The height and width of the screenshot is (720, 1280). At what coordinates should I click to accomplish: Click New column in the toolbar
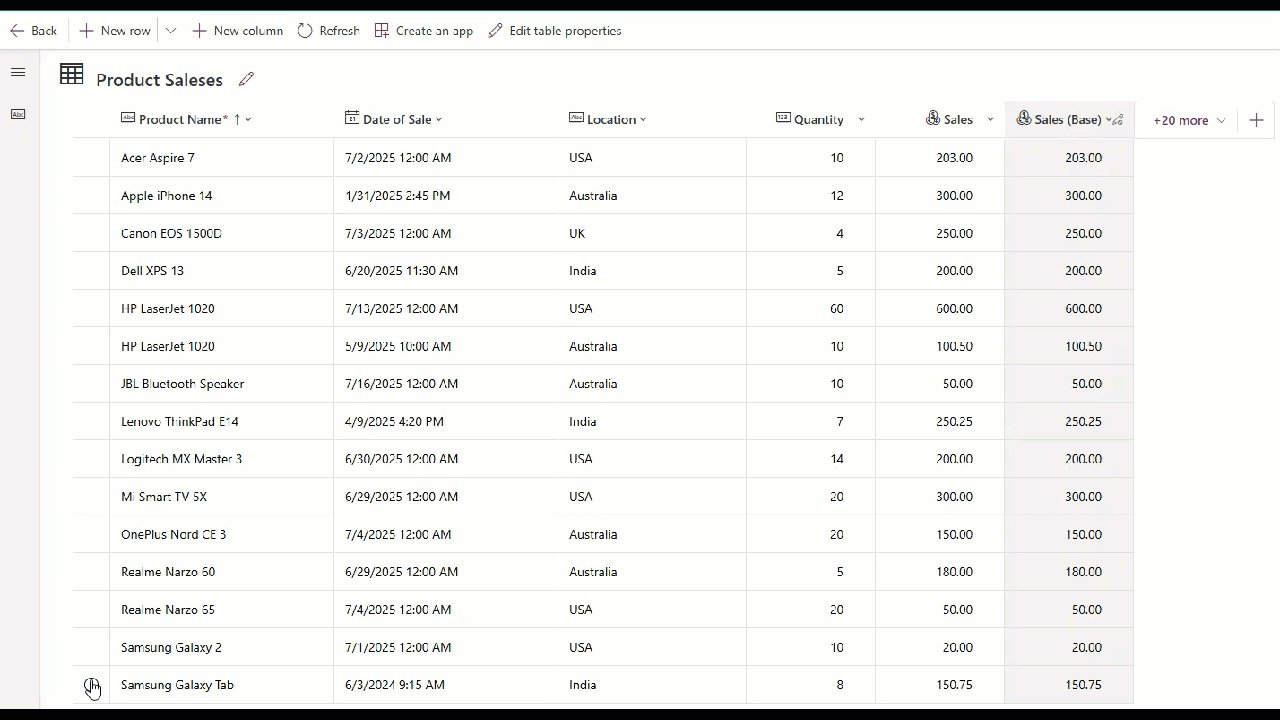[x=237, y=30]
